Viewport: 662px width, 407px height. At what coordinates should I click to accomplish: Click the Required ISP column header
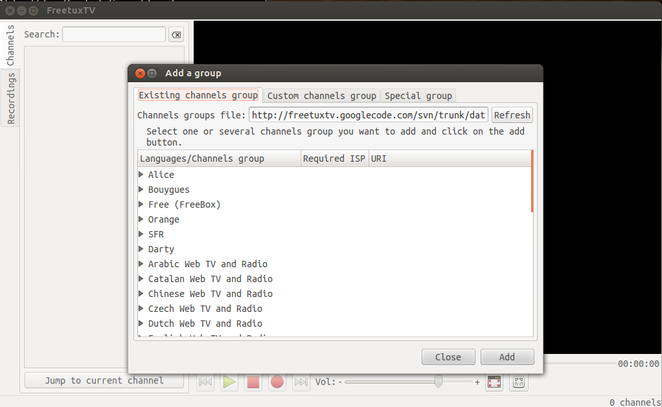click(334, 159)
